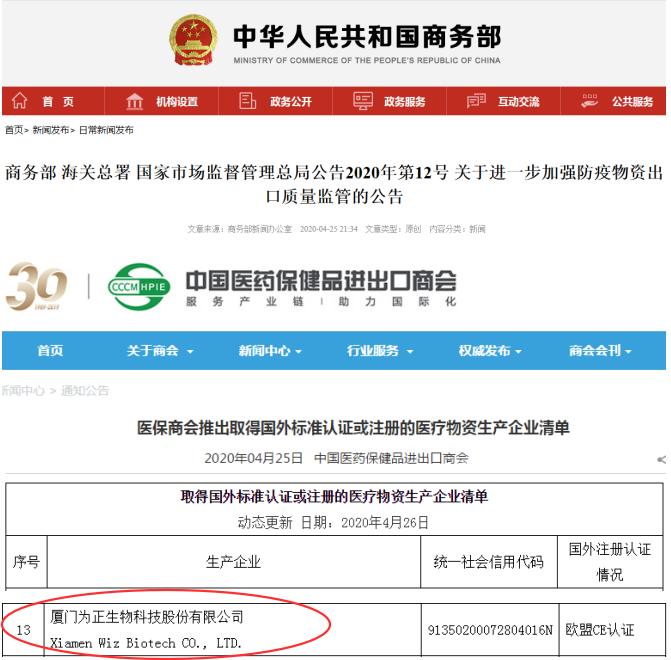Click the share icon beside the date line

click(662, 460)
